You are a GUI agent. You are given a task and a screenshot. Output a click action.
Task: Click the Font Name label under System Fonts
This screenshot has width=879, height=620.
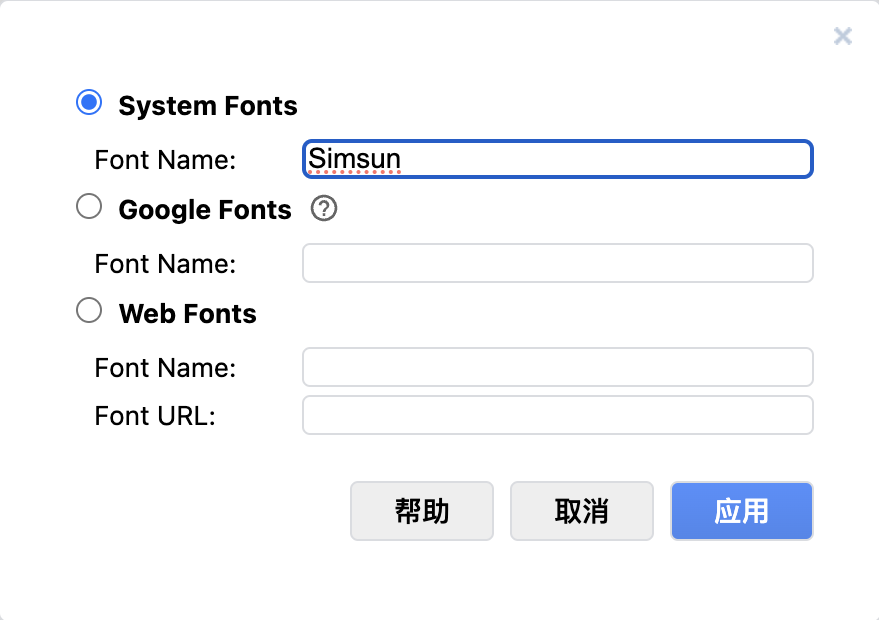tap(165, 159)
